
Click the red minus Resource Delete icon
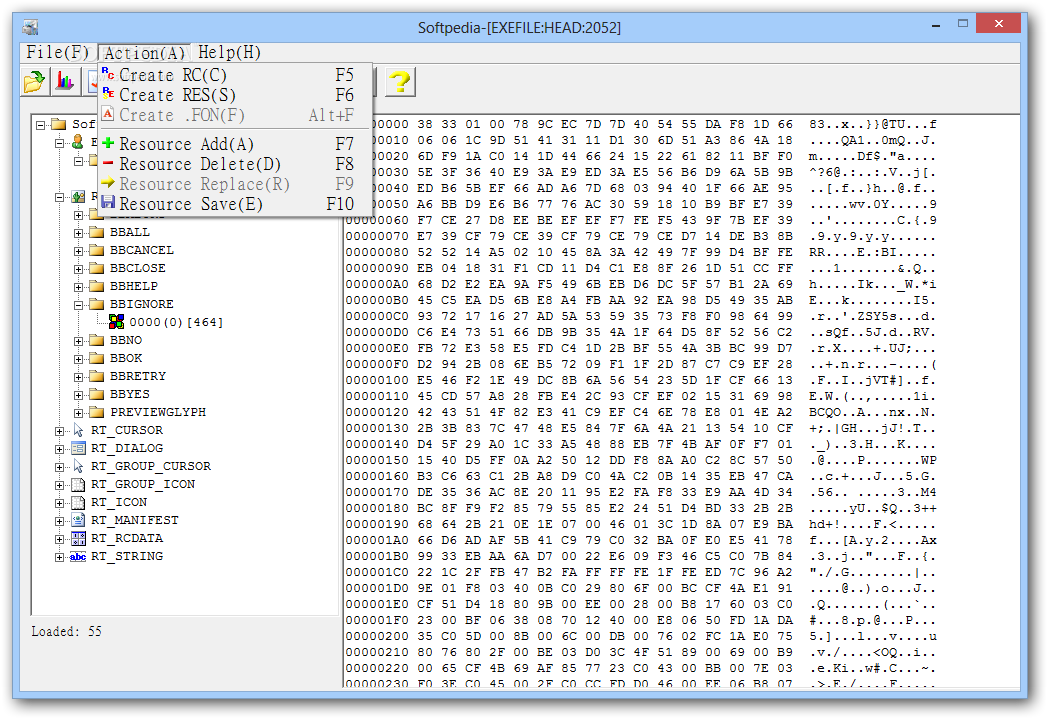[108, 163]
